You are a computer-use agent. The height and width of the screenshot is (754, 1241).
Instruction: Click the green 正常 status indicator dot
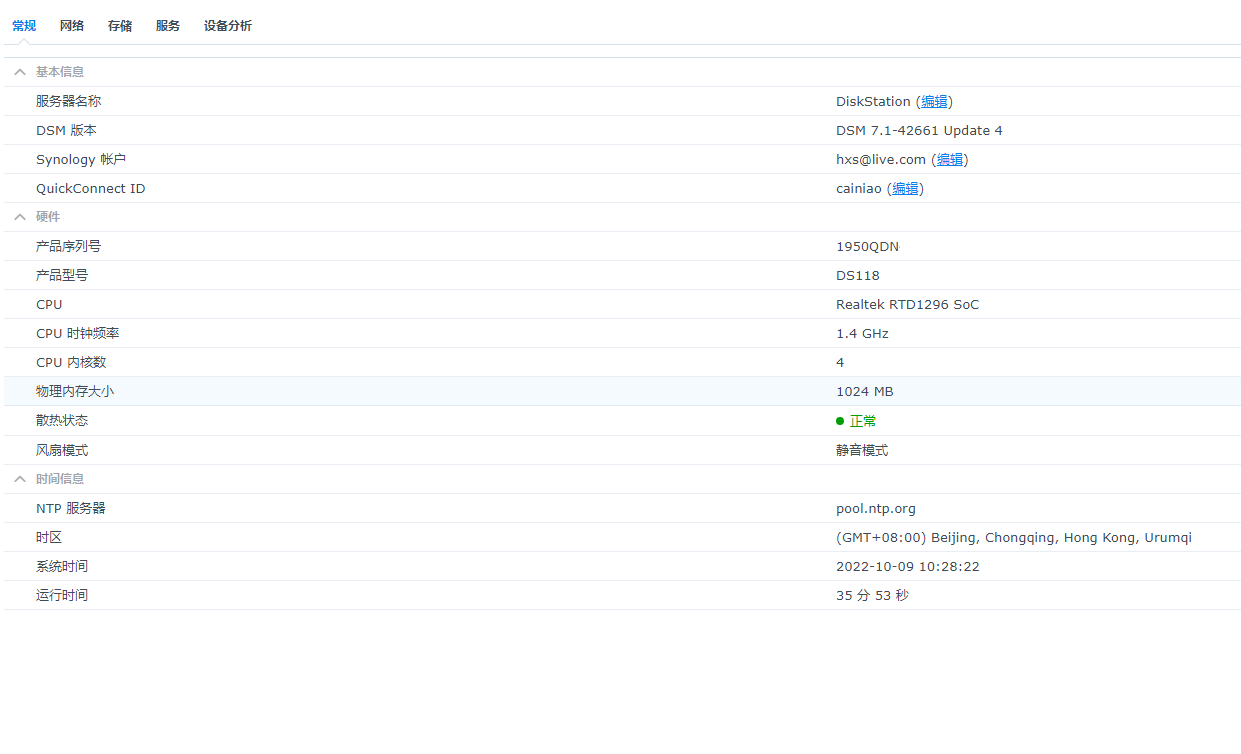pos(840,421)
